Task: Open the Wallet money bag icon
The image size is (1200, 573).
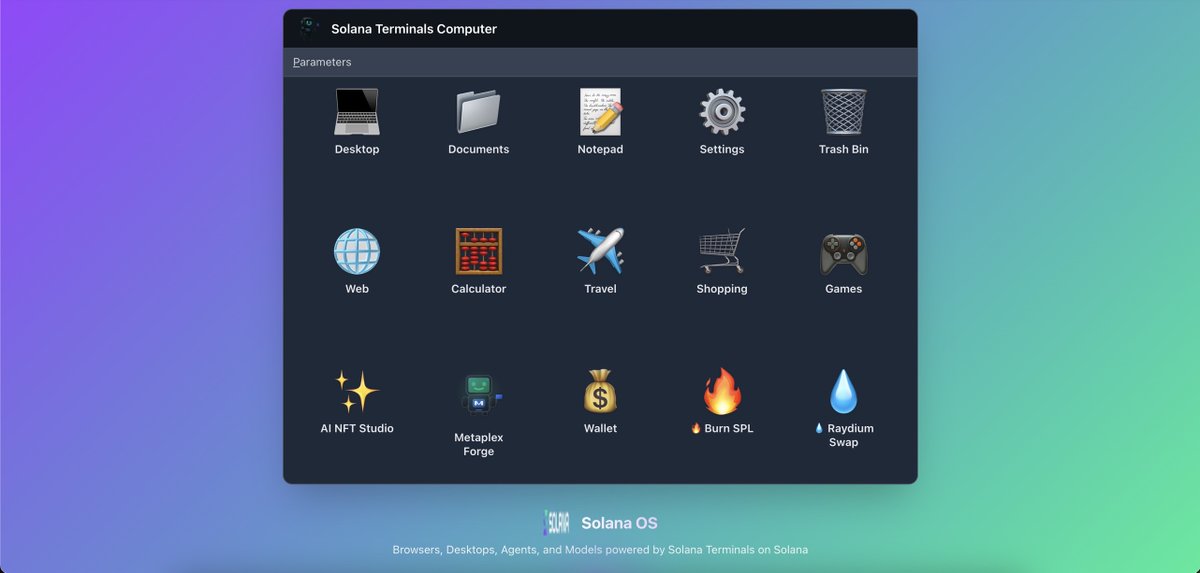Action: point(600,391)
